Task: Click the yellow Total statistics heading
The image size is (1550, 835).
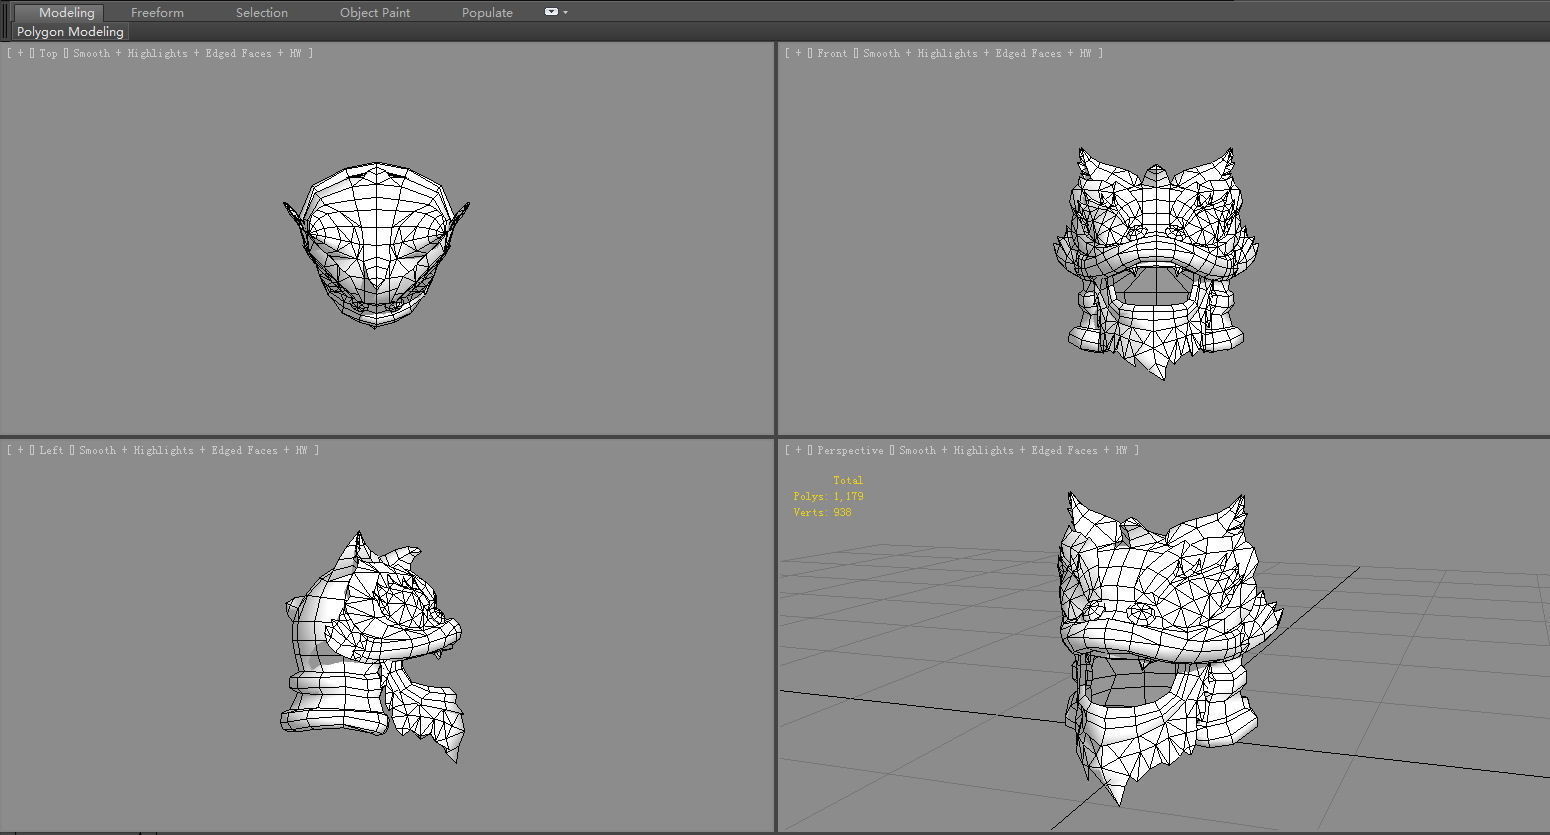Action: (x=847, y=480)
